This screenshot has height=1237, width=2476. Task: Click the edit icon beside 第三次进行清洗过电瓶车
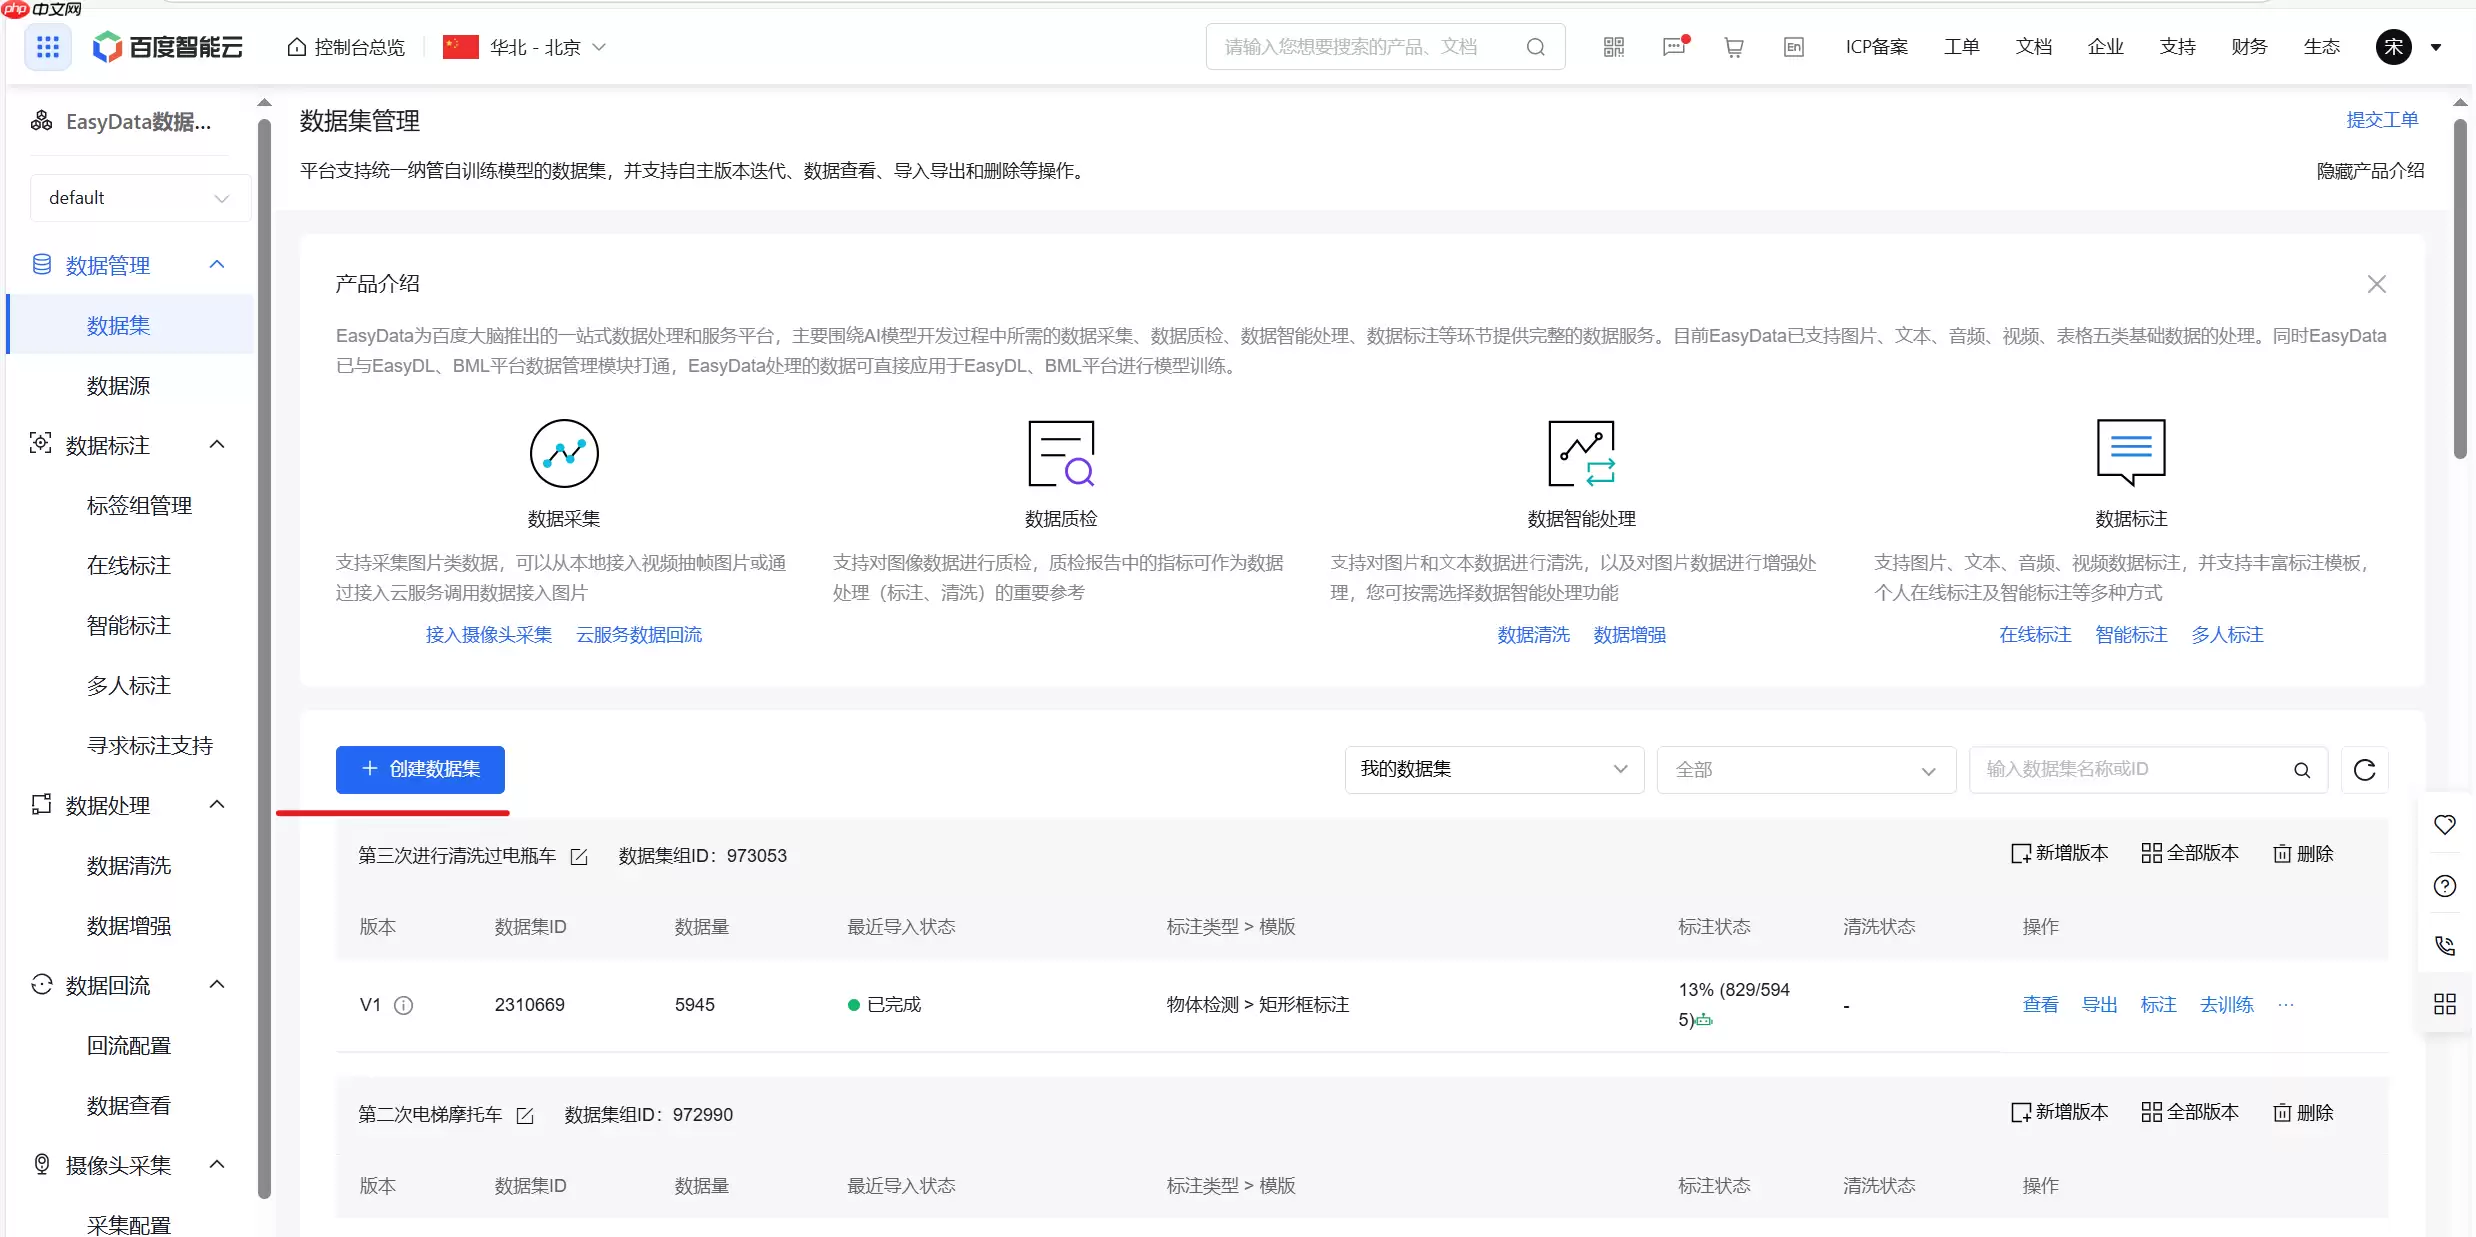pos(578,856)
